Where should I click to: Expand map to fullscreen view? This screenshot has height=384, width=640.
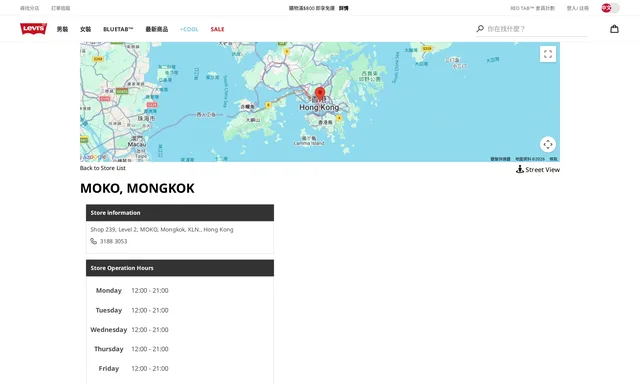548,54
